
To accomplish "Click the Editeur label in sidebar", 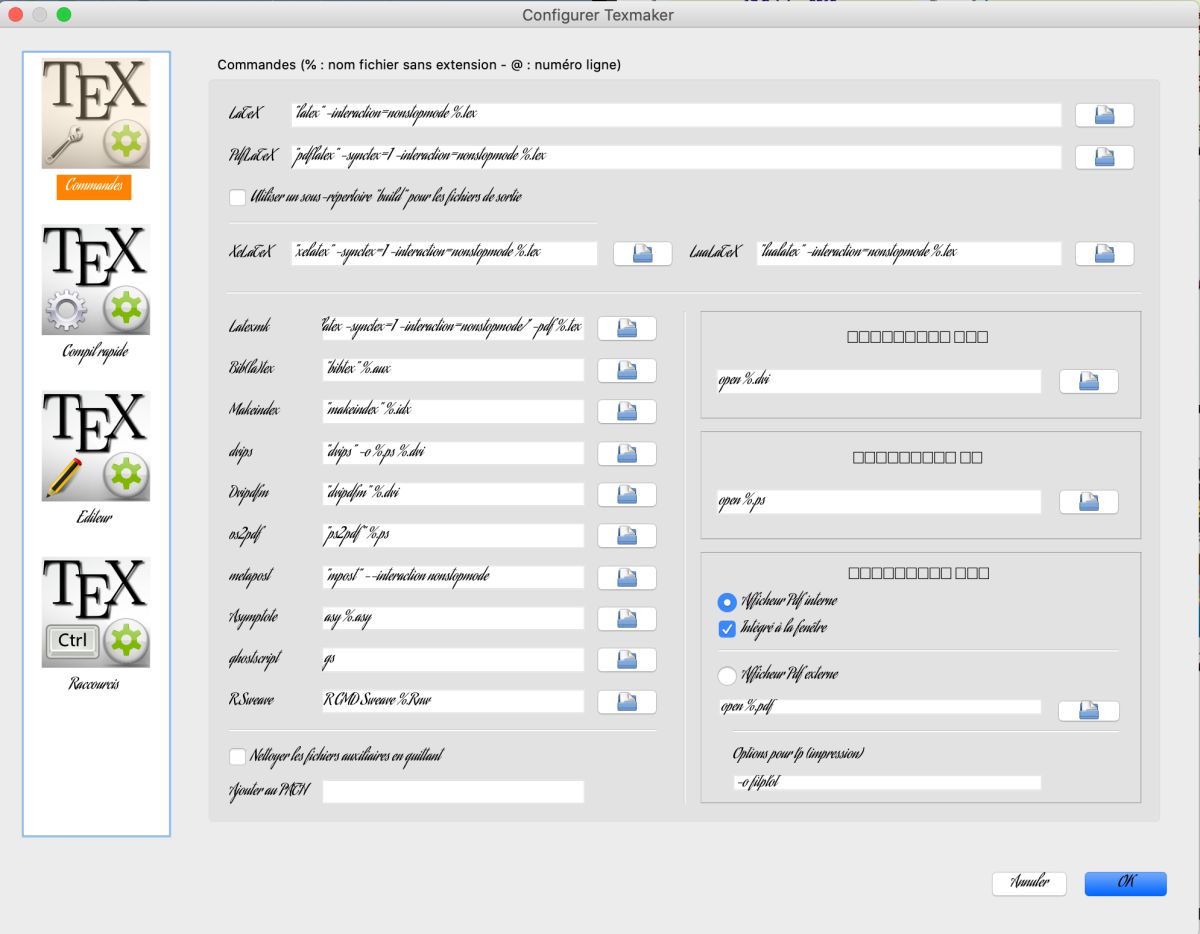I will coord(95,518).
